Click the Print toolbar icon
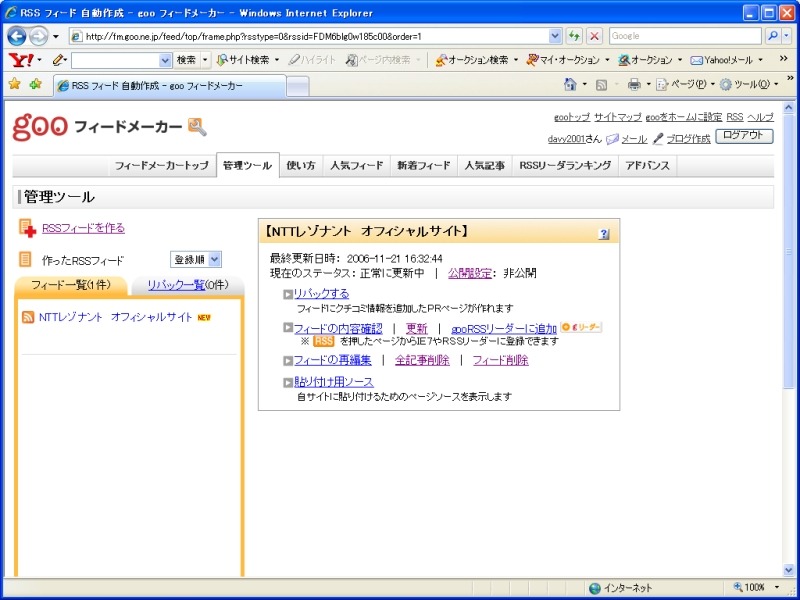The width and height of the screenshot is (800, 600). (634, 85)
